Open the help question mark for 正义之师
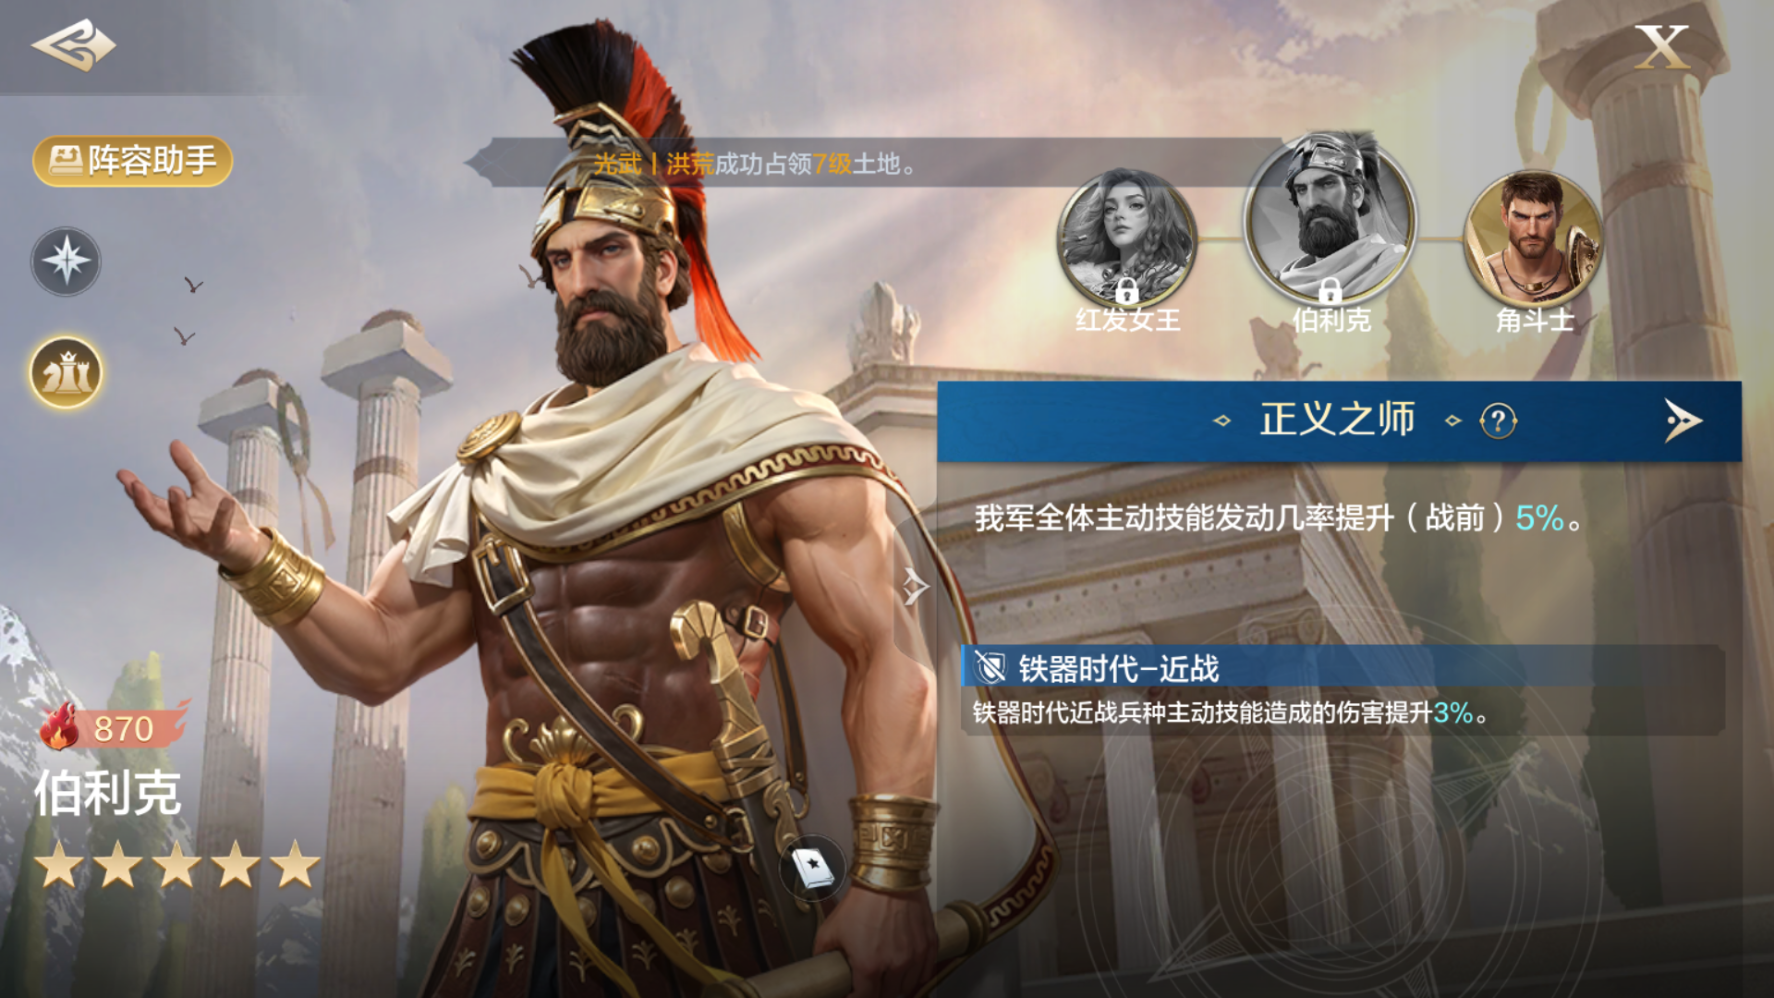The width and height of the screenshot is (1774, 998). (1498, 421)
